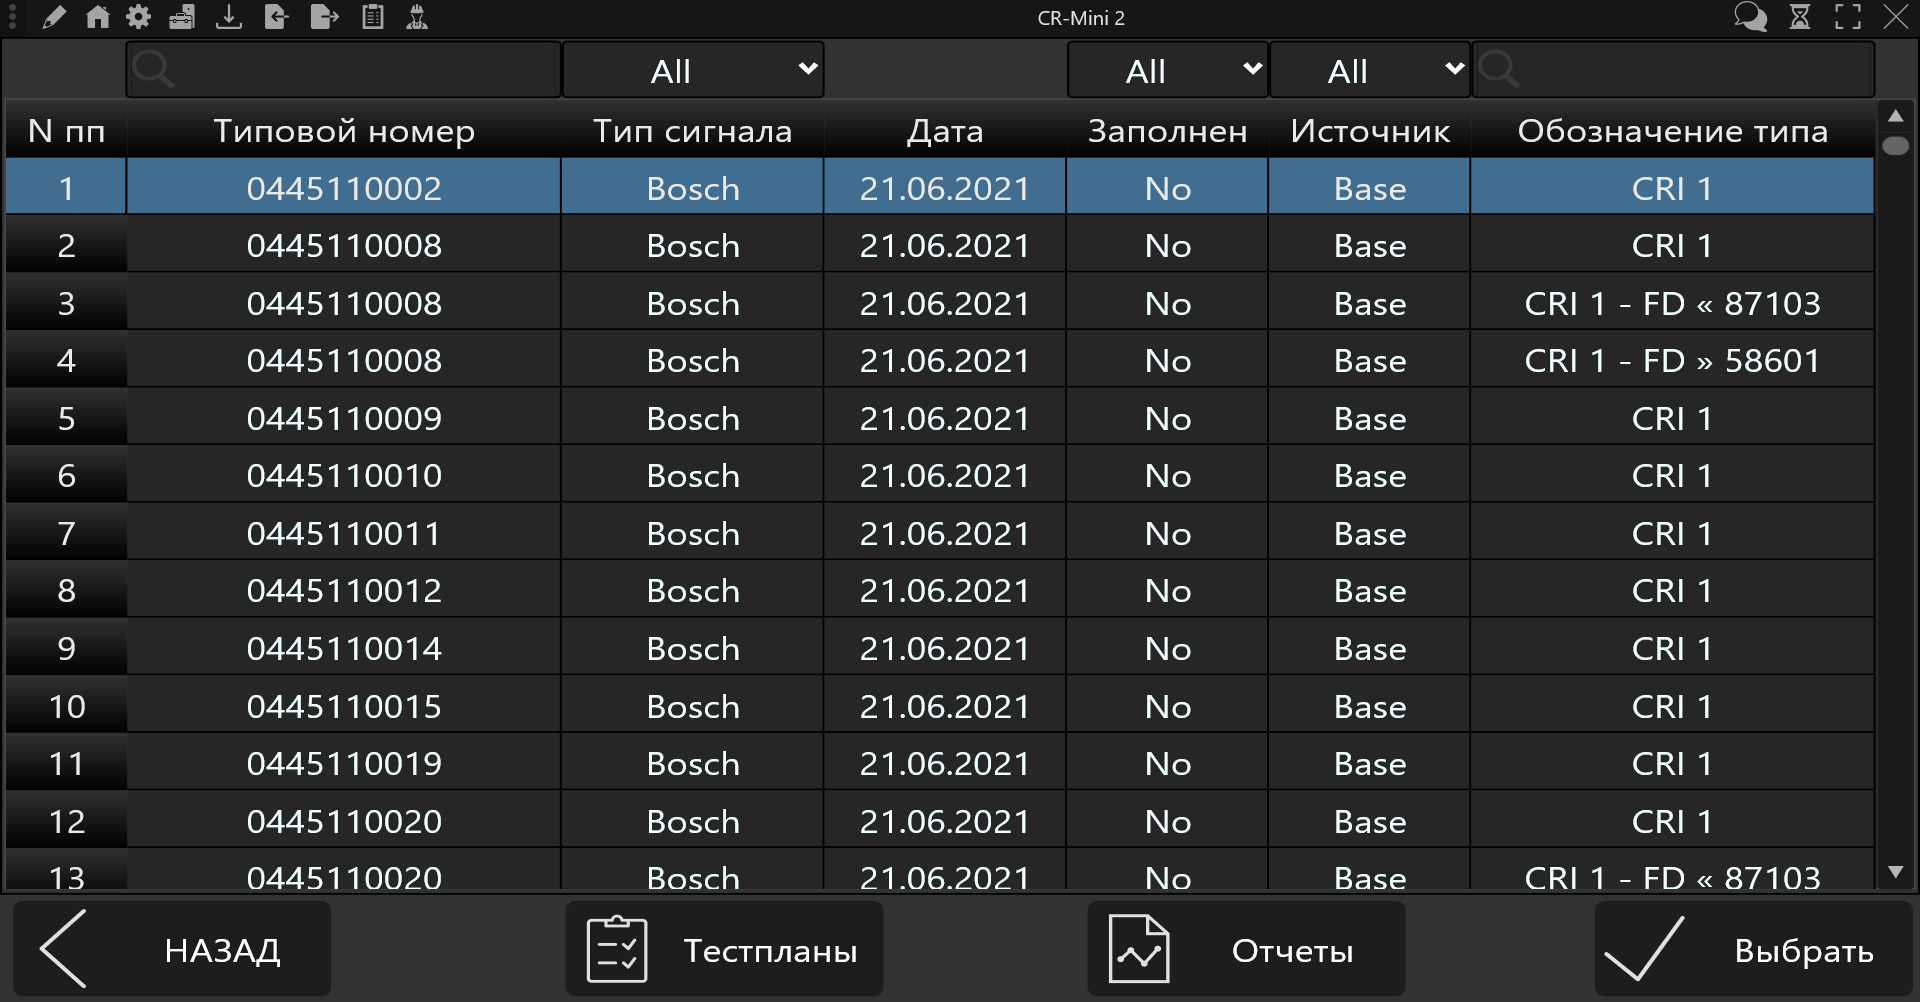Viewport: 1920px width, 1002px height.
Task: Click the three-dots drag handle
Action: coord(13,17)
